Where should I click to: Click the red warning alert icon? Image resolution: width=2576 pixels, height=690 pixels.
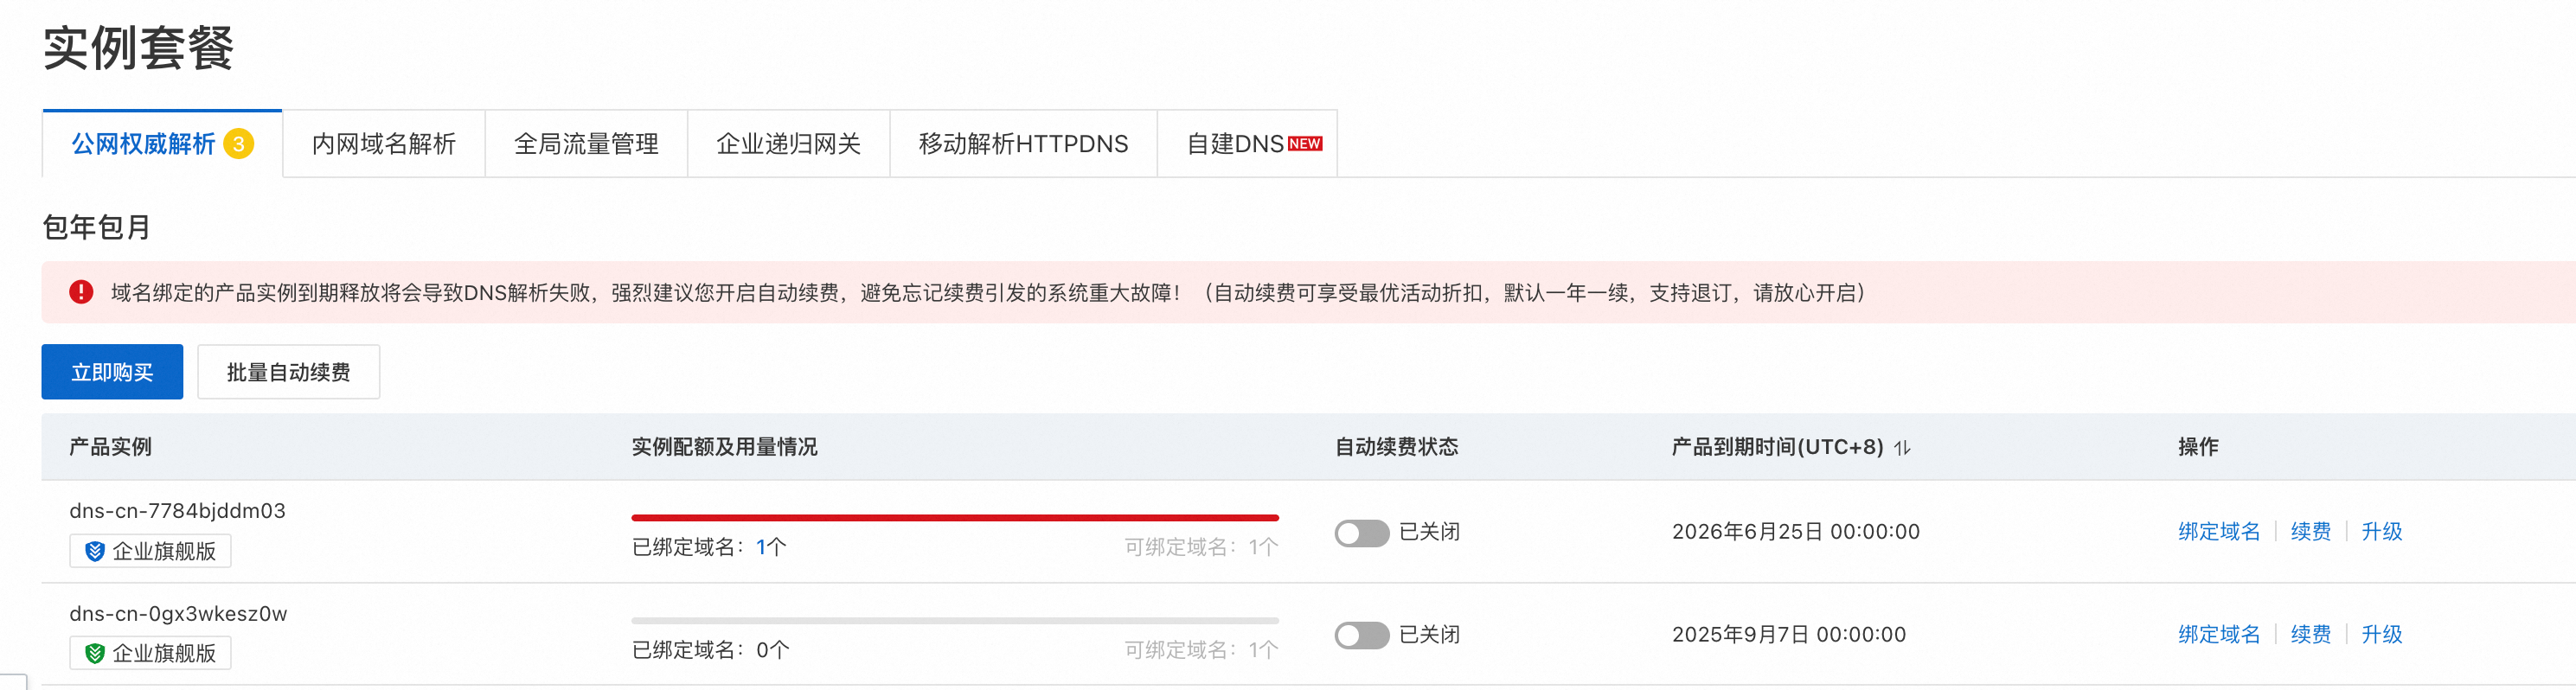tap(81, 292)
